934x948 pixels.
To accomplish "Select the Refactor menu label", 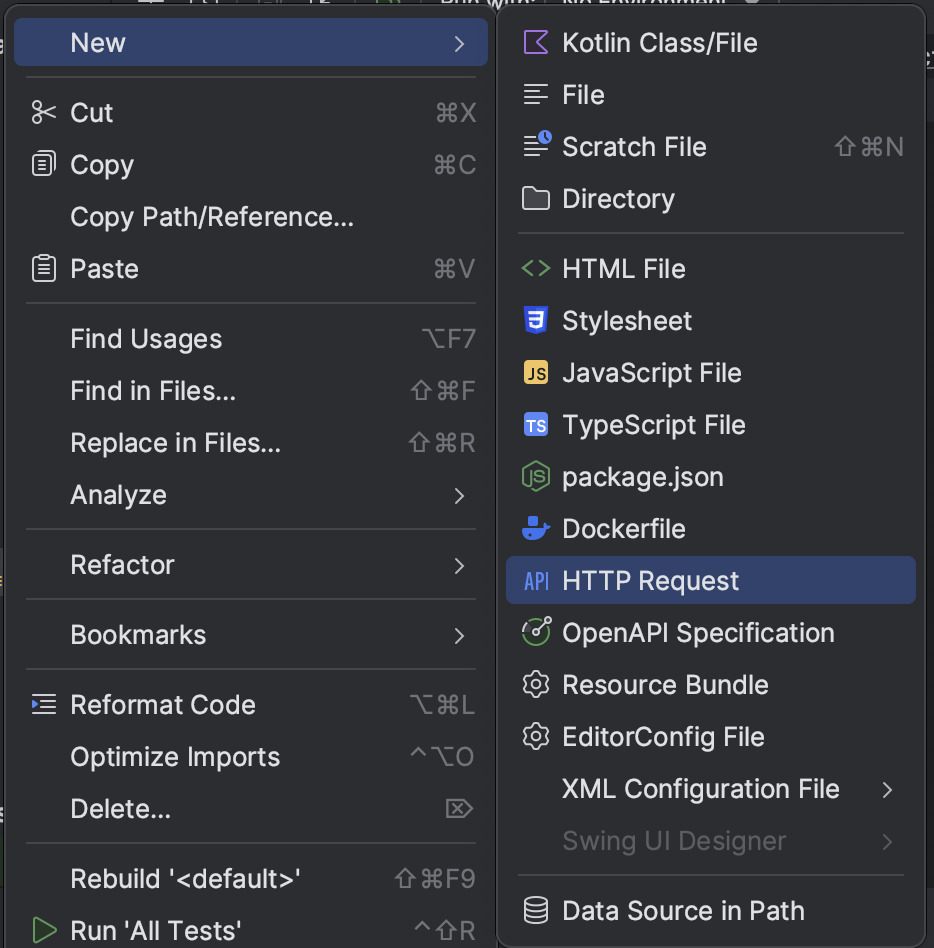I will [123, 565].
